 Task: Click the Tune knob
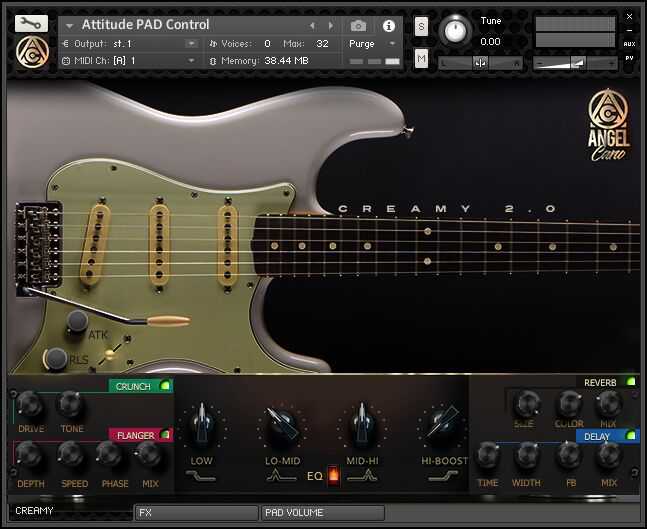click(x=455, y=31)
